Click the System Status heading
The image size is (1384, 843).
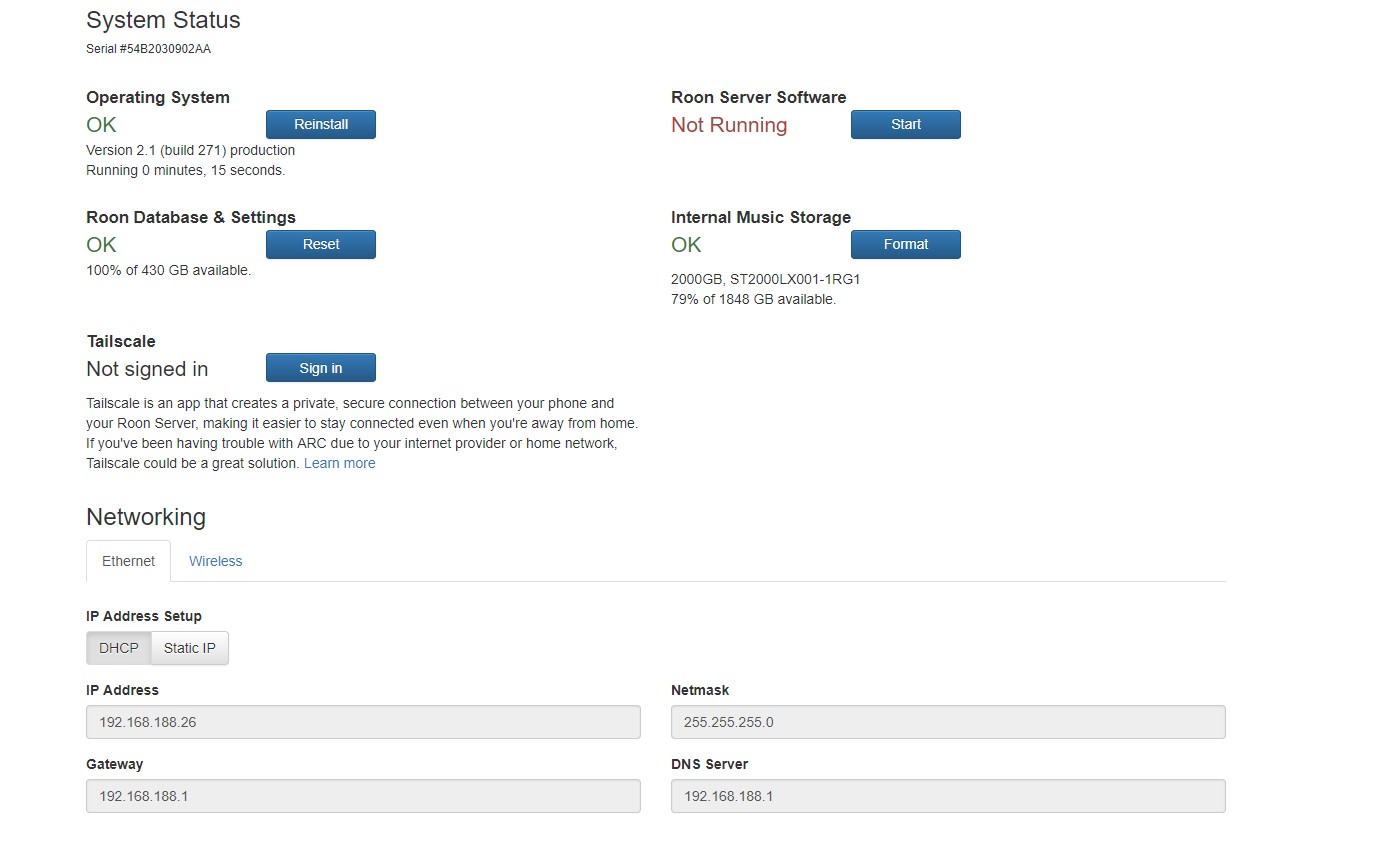163,20
